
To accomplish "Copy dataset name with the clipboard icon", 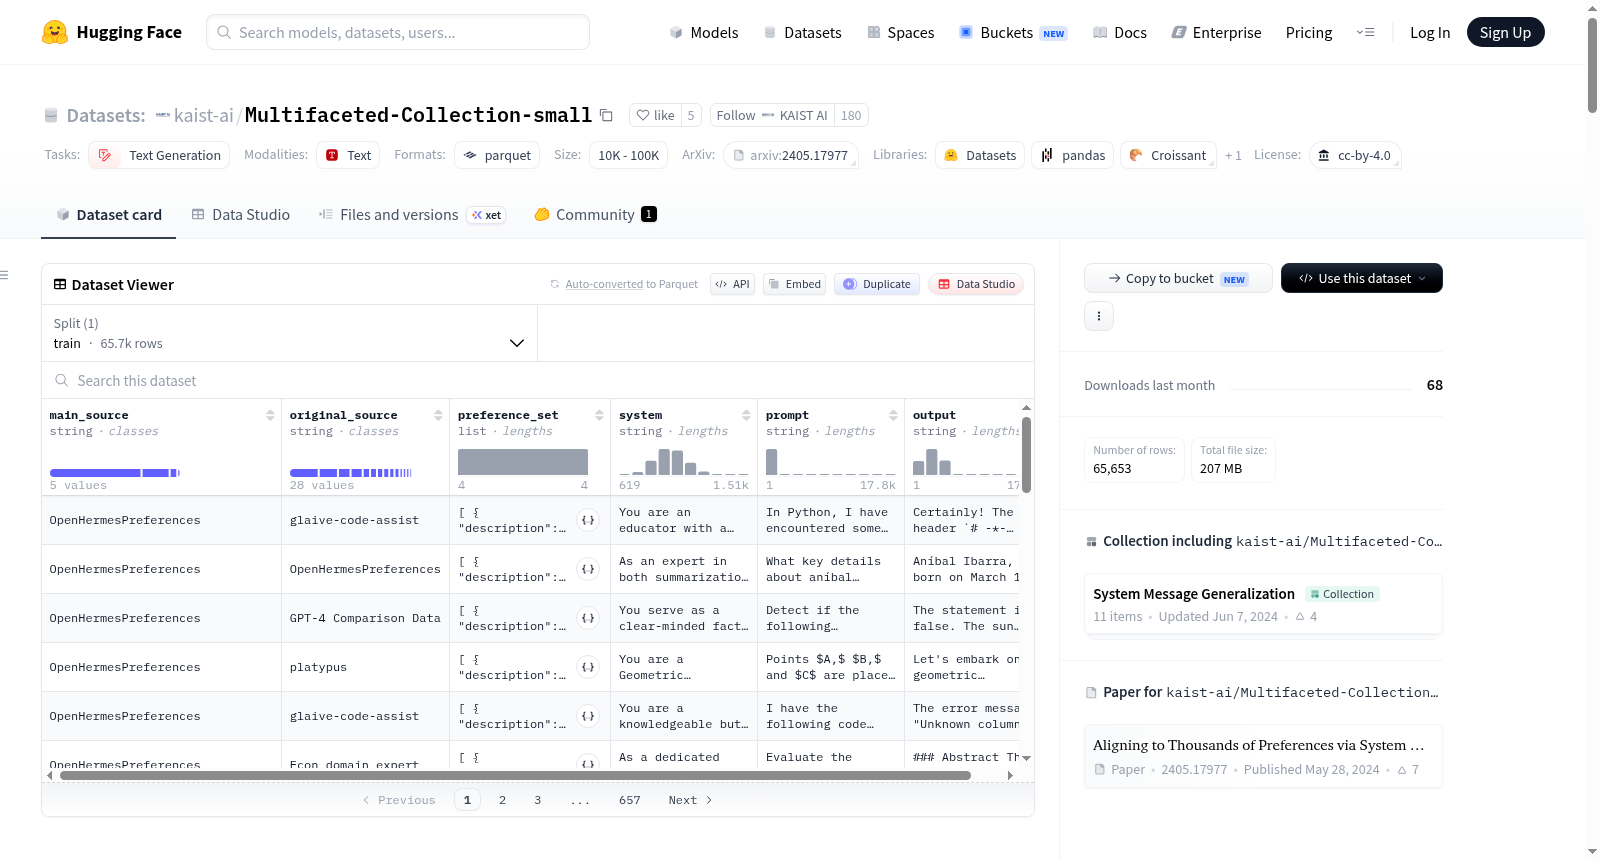I will pyautogui.click(x=606, y=115).
